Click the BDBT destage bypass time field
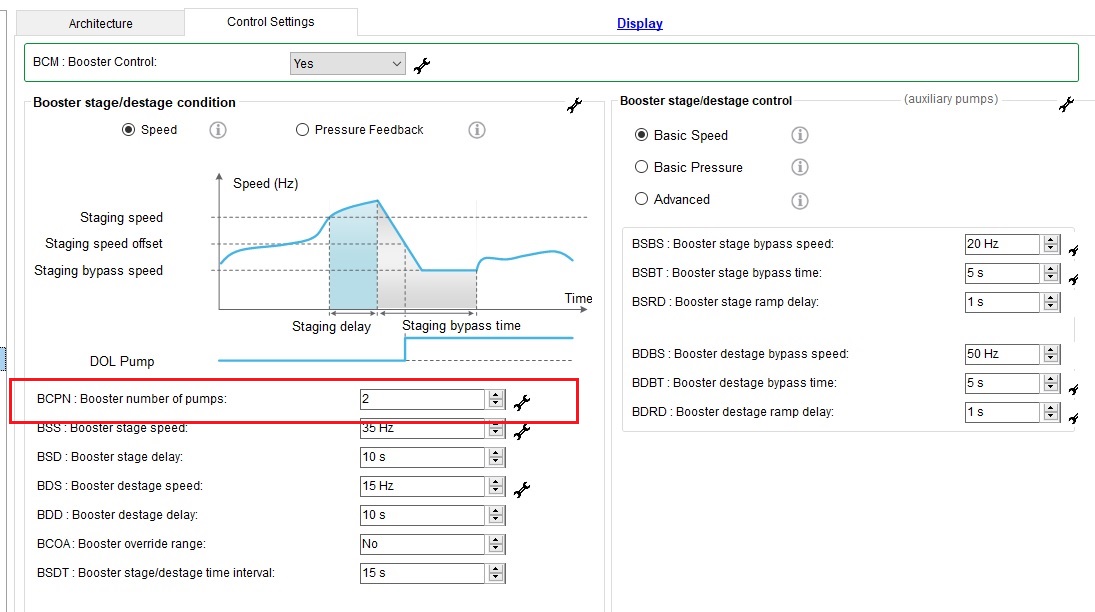Screen dimensions: 1095x612 pos(1002,383)
